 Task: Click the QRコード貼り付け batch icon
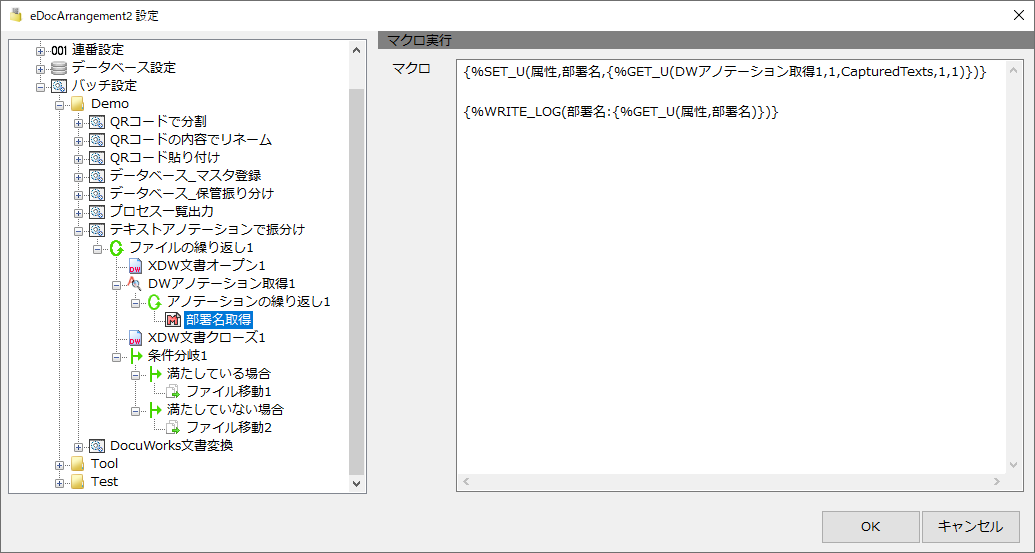click(97, 158)
